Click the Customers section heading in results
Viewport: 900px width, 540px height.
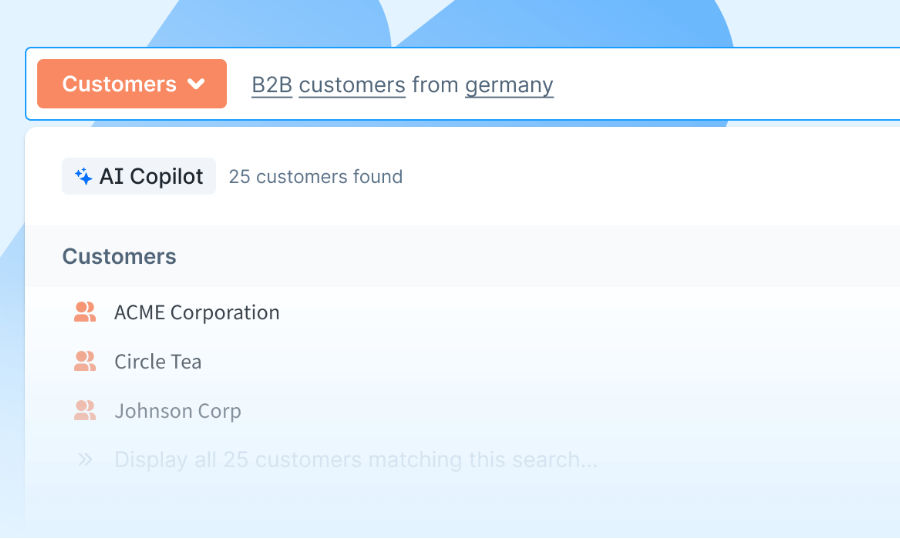click(x=119, y=257)
